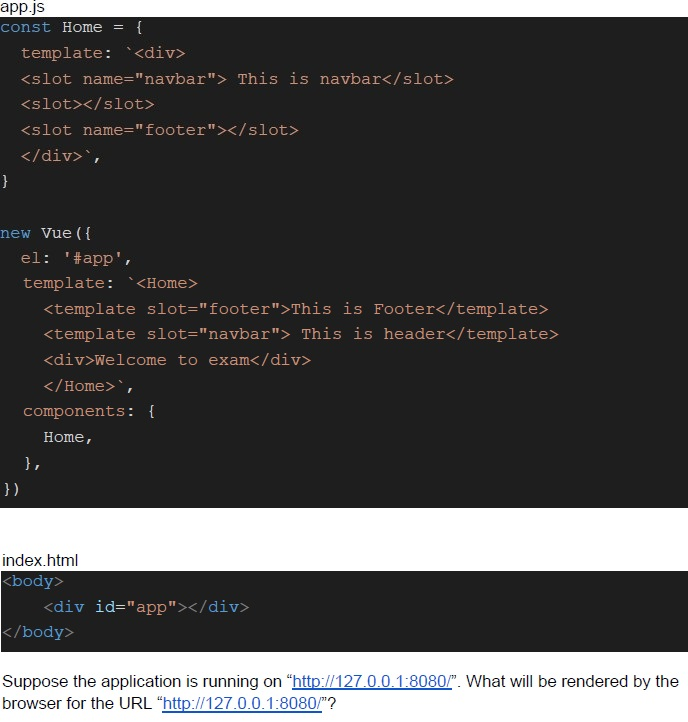Click the 'template: `<Home>' line

click(x=110, y=283)
